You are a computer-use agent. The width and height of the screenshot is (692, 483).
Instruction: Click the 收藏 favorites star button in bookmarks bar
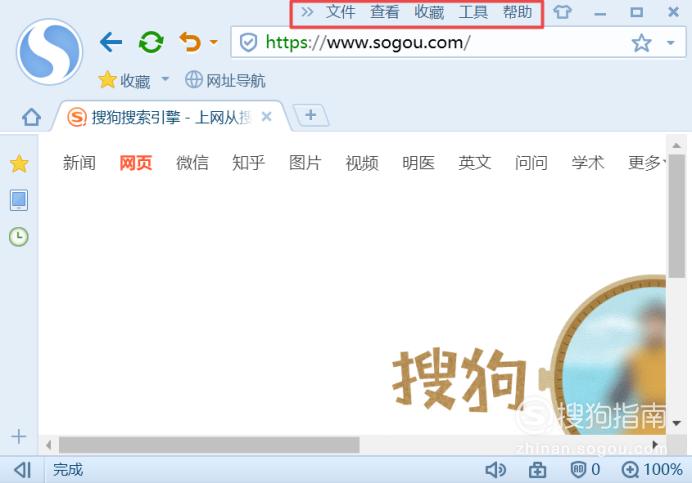[124, 80]
